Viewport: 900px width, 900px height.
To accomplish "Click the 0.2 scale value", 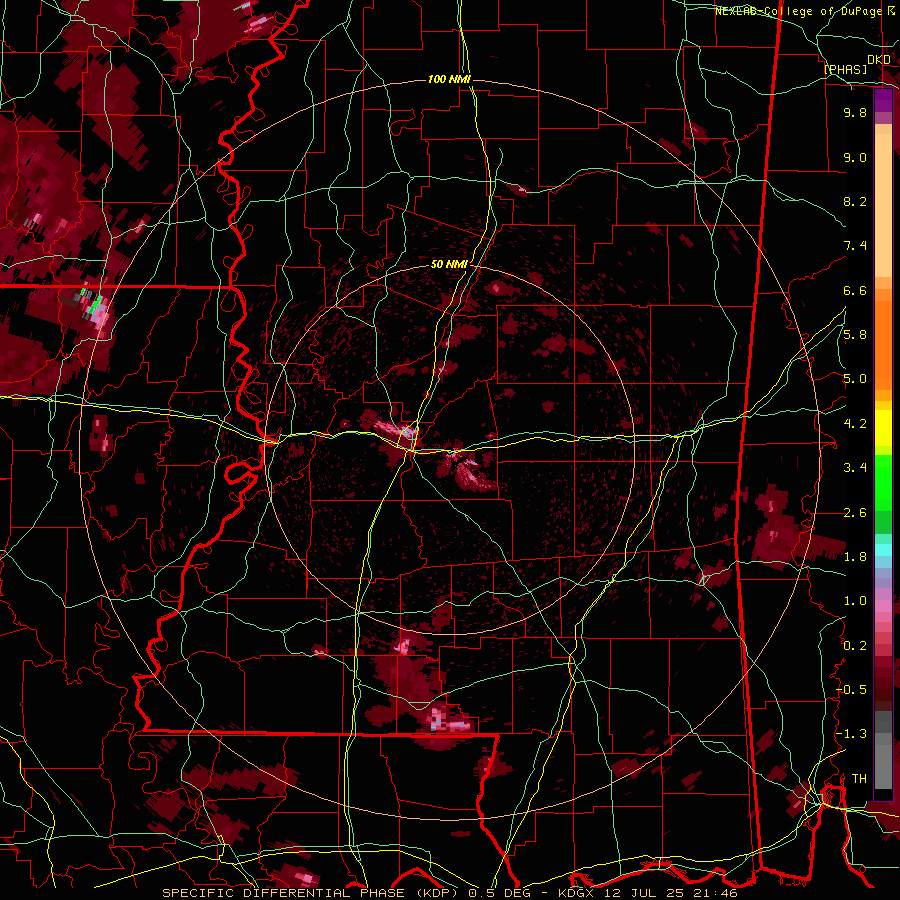I will click(855, 646).
